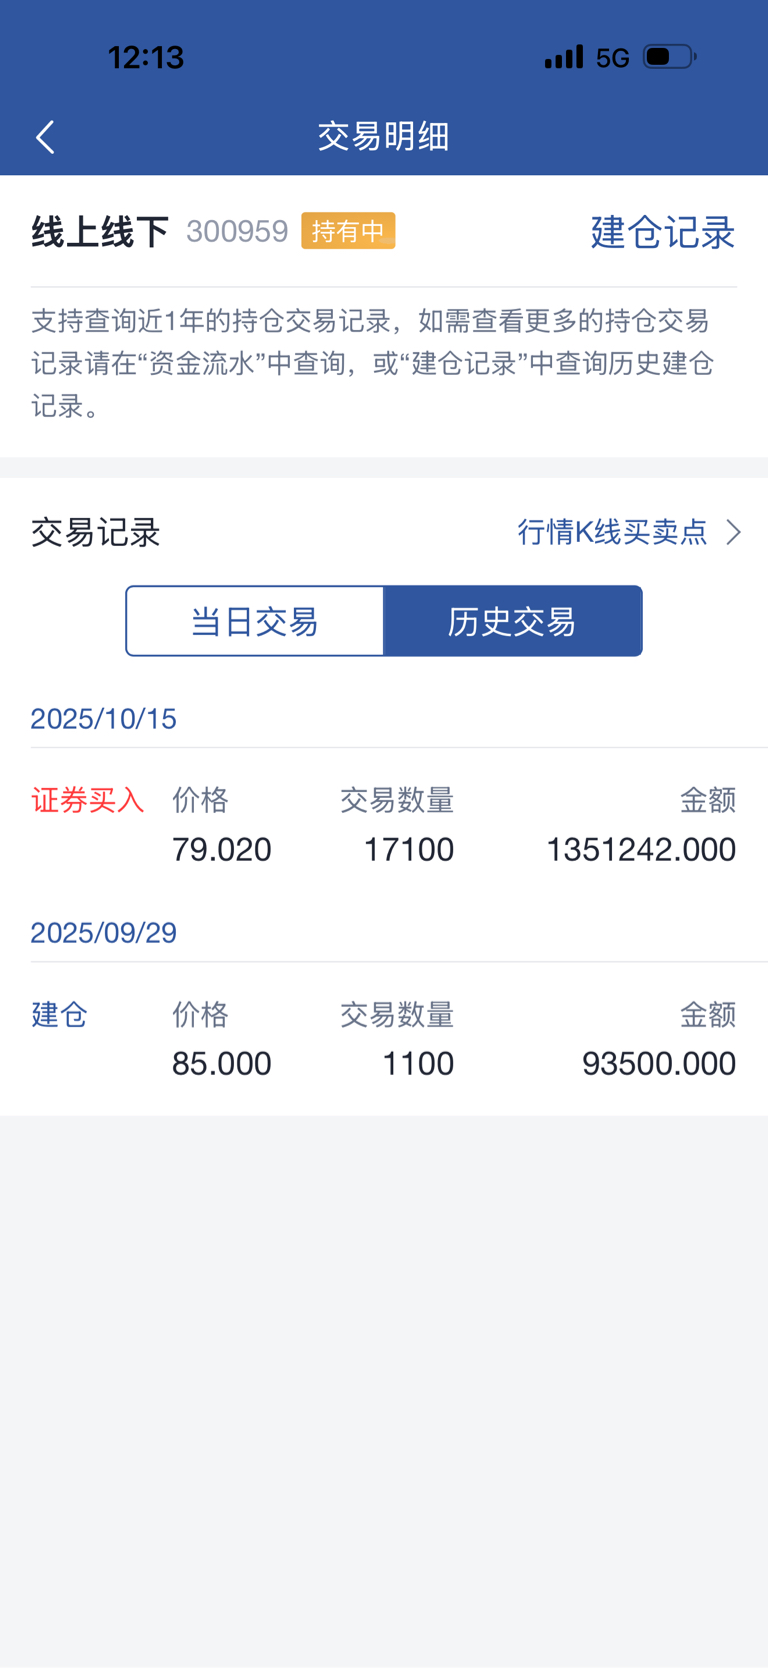Screen dimensions: 768x1669
Task: Tap the 交易明细 page title
Action: click(x=384, y=136)
